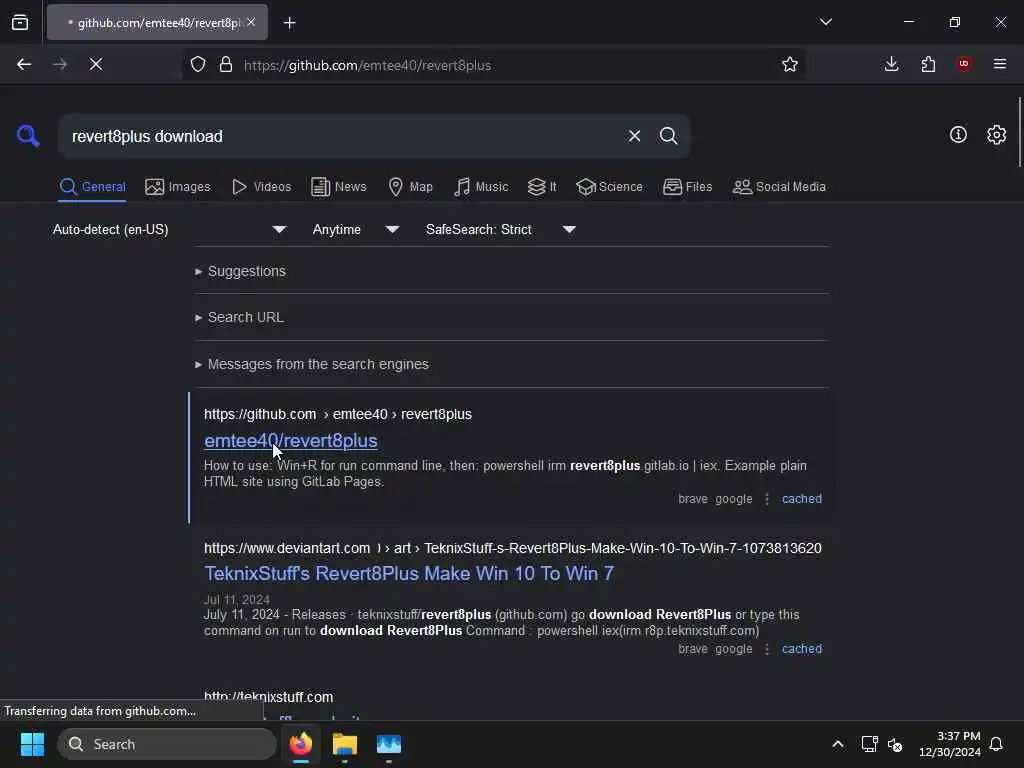Clear the search query with X
The width and height of the screenshot is (1024, 768).
pyautogui.click(x=634, y=136)
